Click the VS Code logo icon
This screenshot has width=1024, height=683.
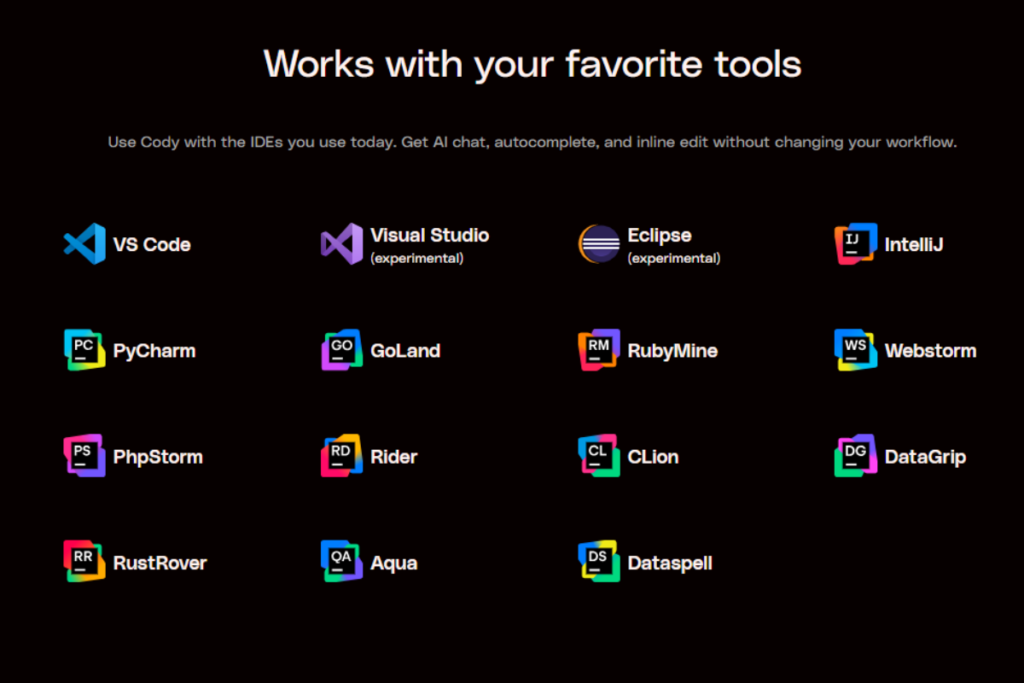pos(84,244)
